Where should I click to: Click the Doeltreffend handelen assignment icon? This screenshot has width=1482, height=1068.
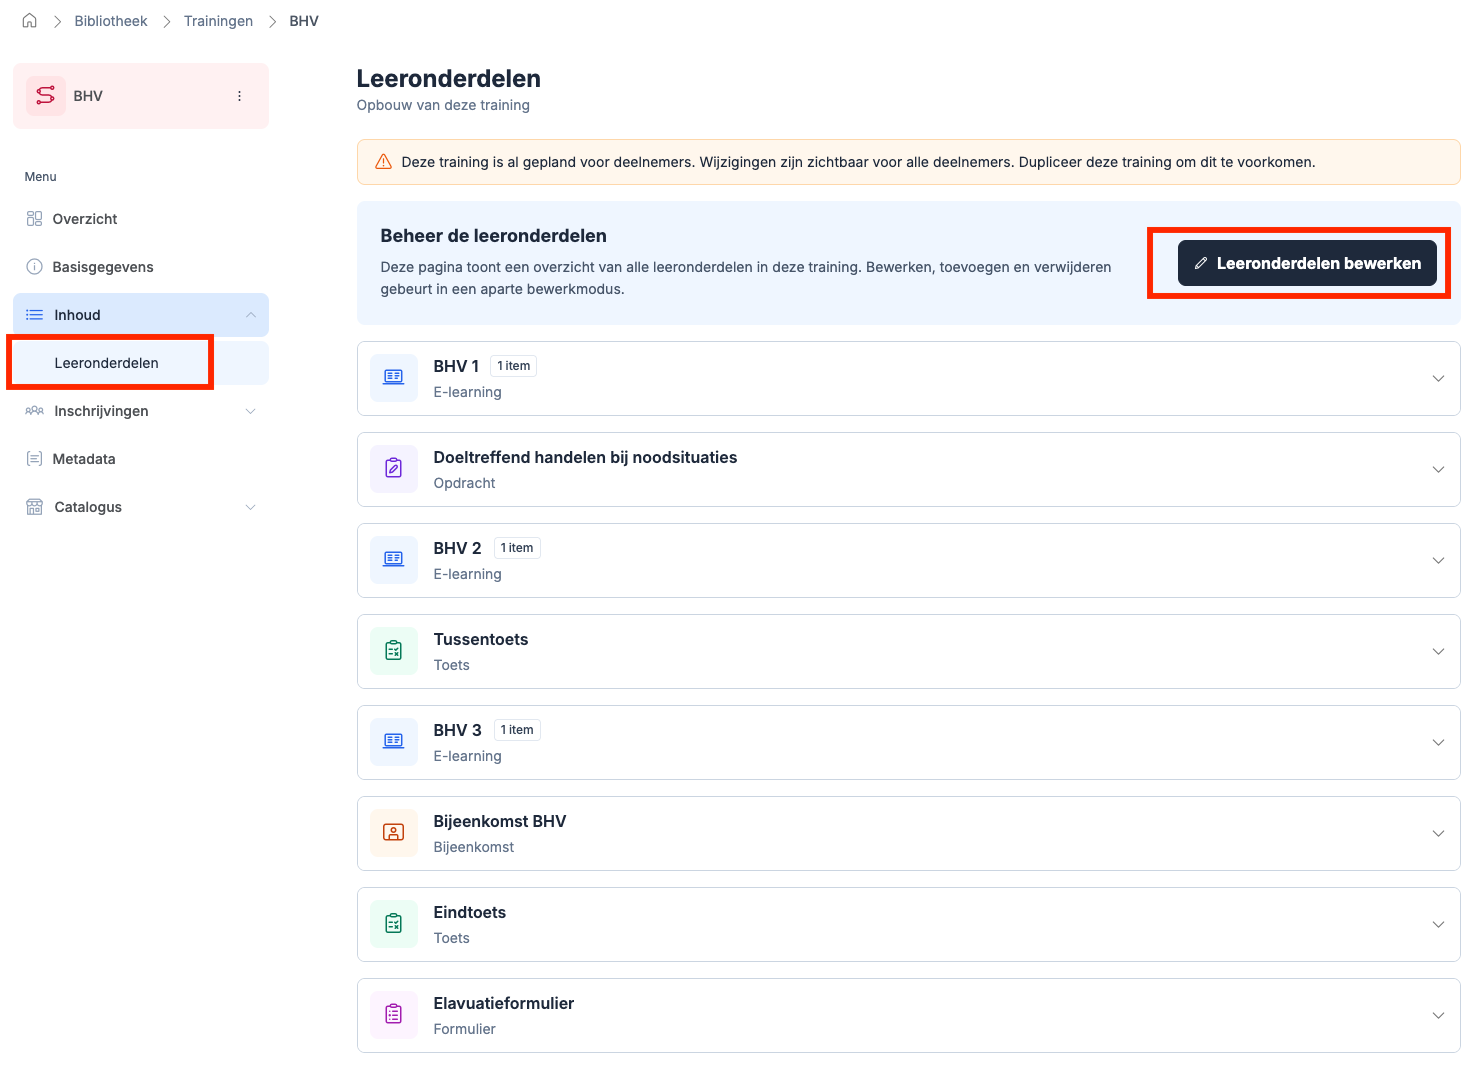point(394,469)
